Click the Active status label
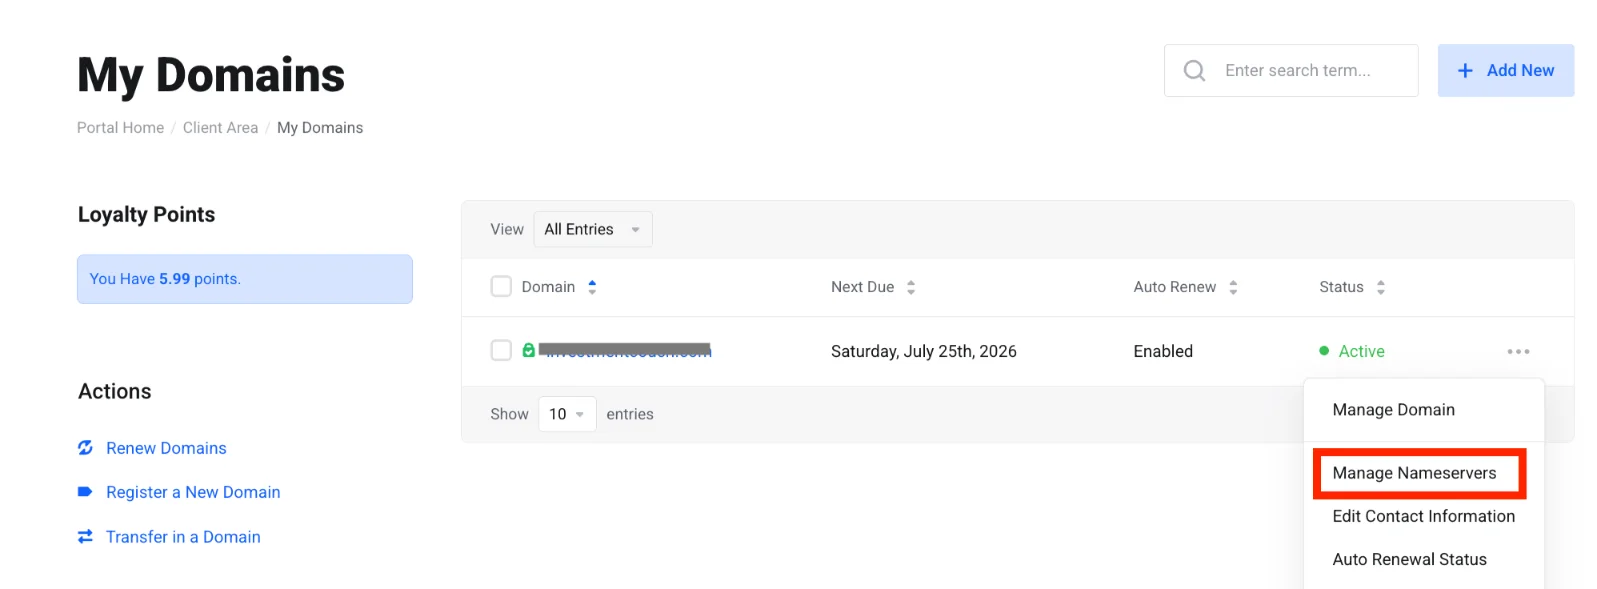The height and width of the screenshot is (589, 1597). point(1361,351)
